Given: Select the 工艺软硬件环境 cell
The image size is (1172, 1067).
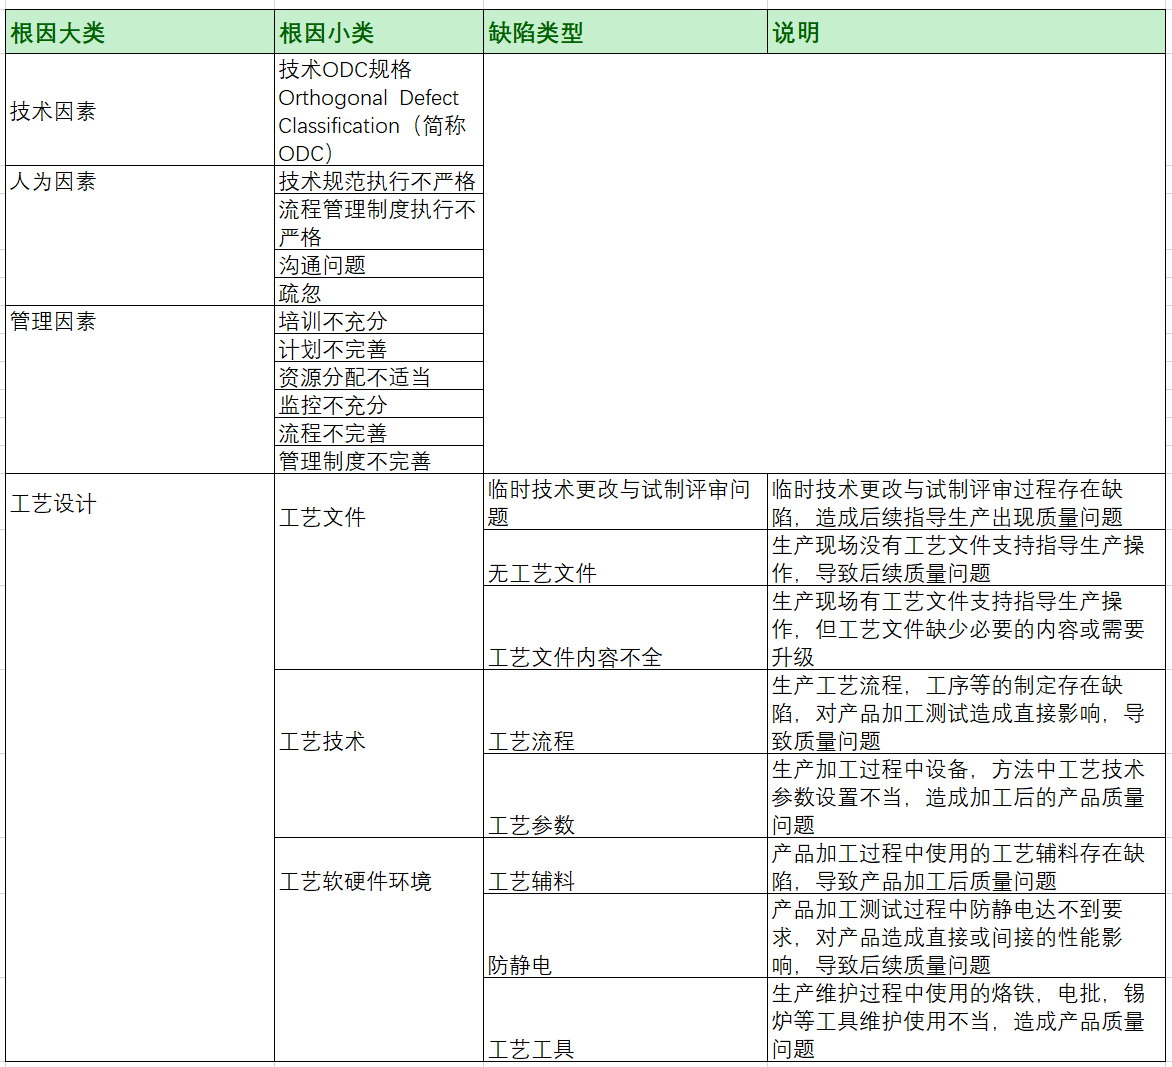Looking at the screenshot, I should [379, 950].
